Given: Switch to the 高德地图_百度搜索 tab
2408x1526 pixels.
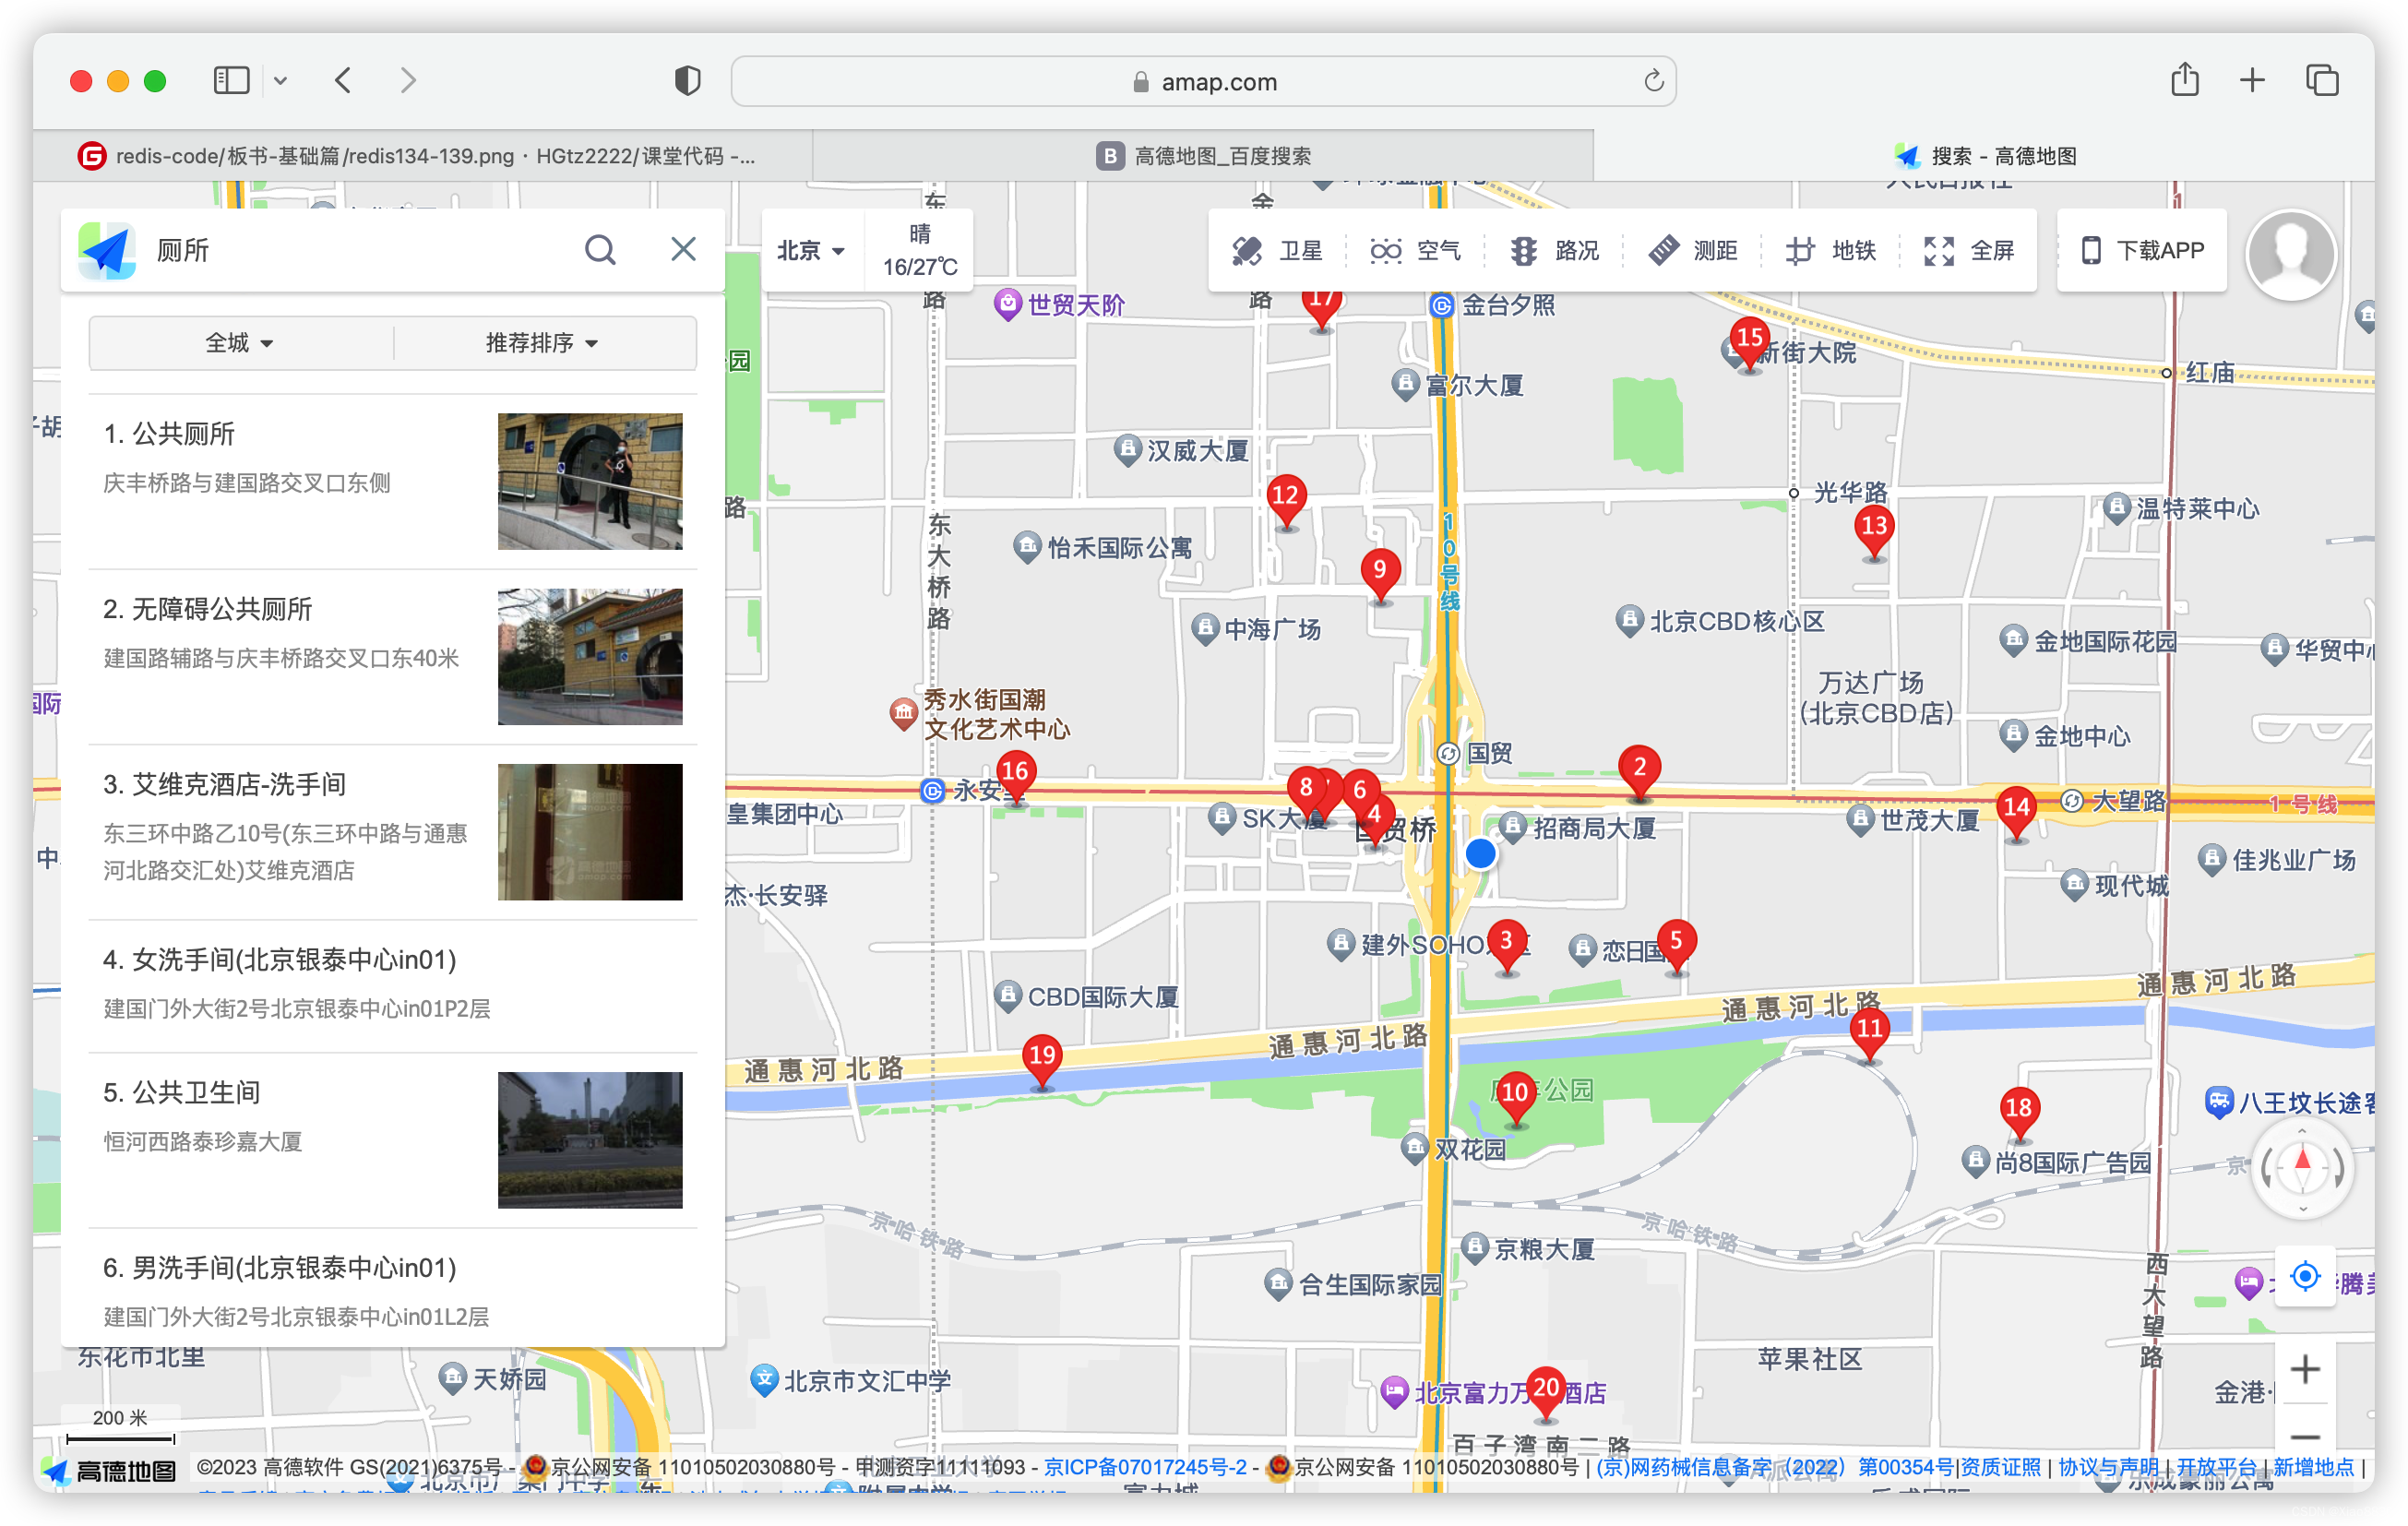Looking at the screenshot, I should pyautogui.click(x=1203, y=156).
